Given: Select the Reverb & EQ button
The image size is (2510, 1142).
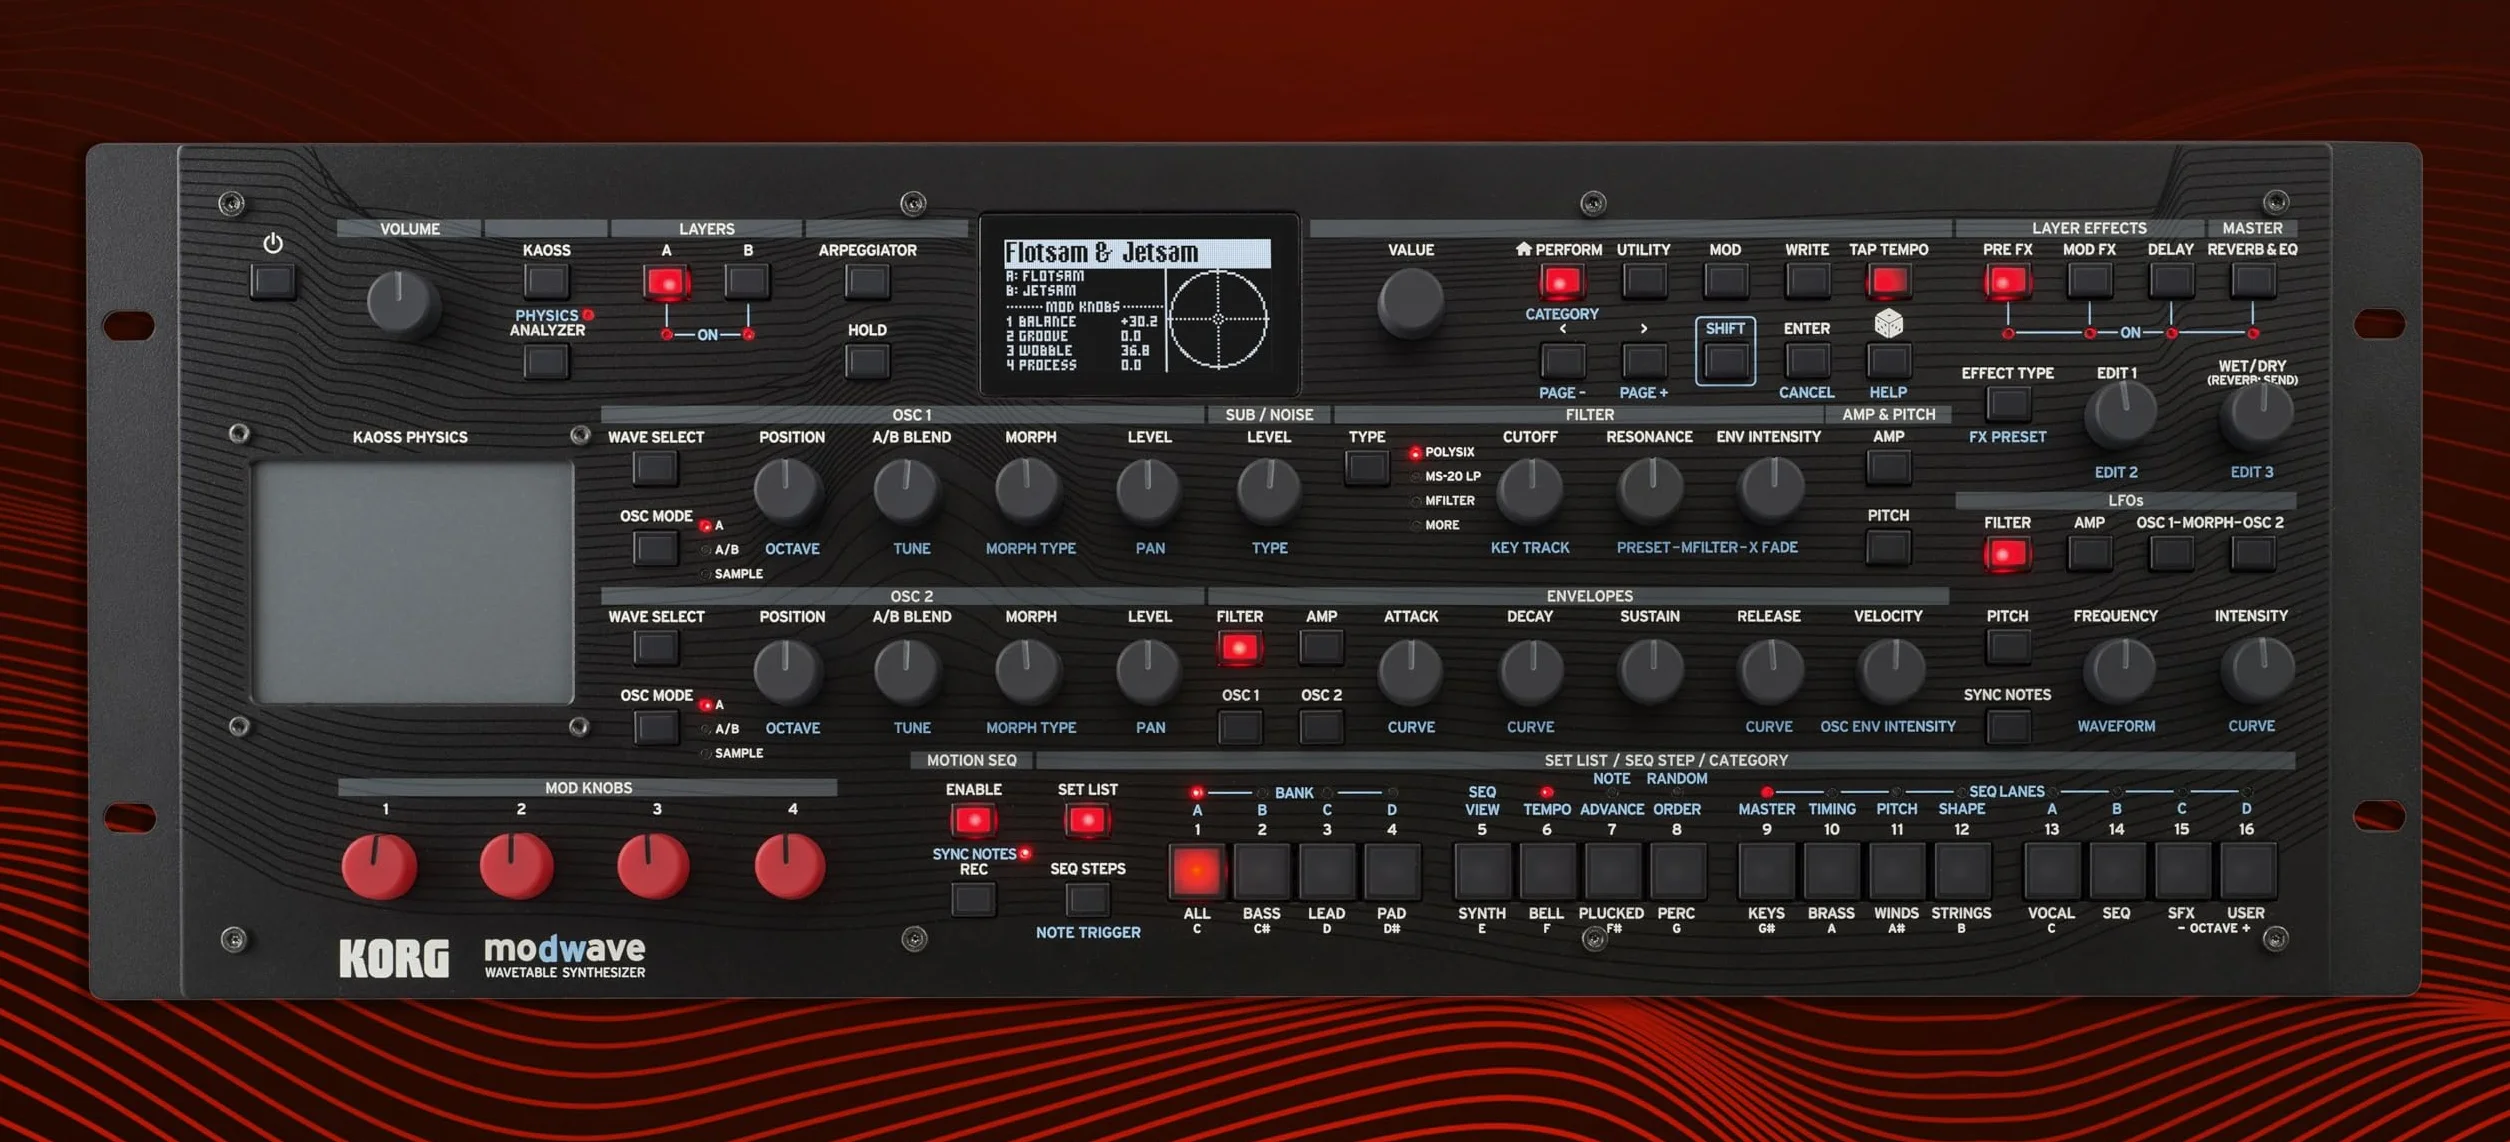Looking at the screenshot, I should (x=2252, y=282).
